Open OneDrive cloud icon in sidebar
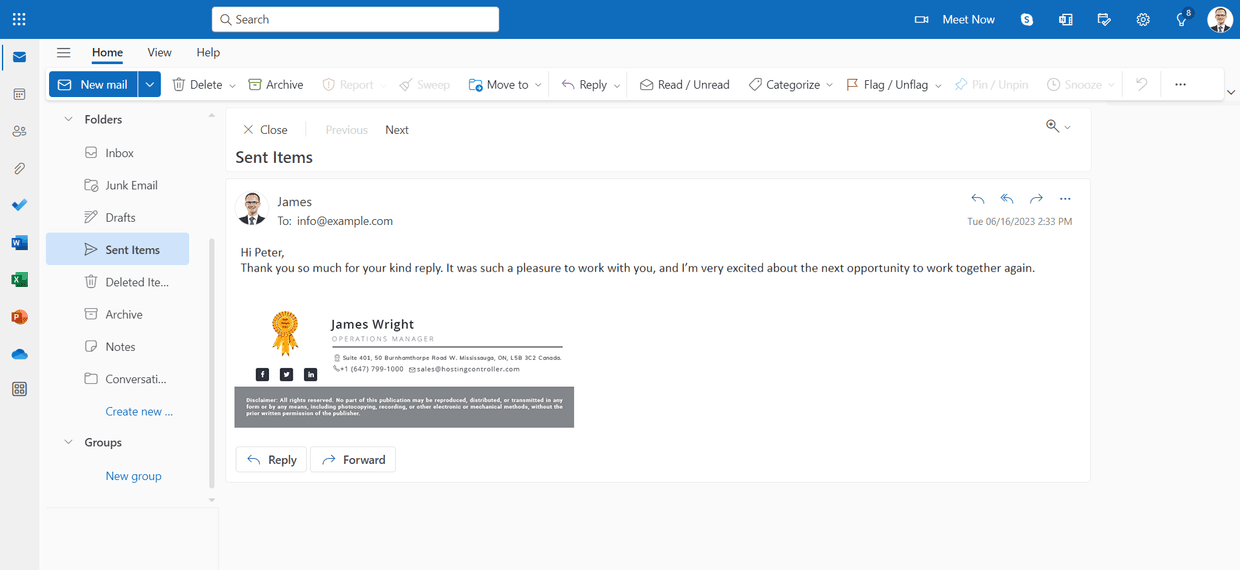 tap(19, 354)
